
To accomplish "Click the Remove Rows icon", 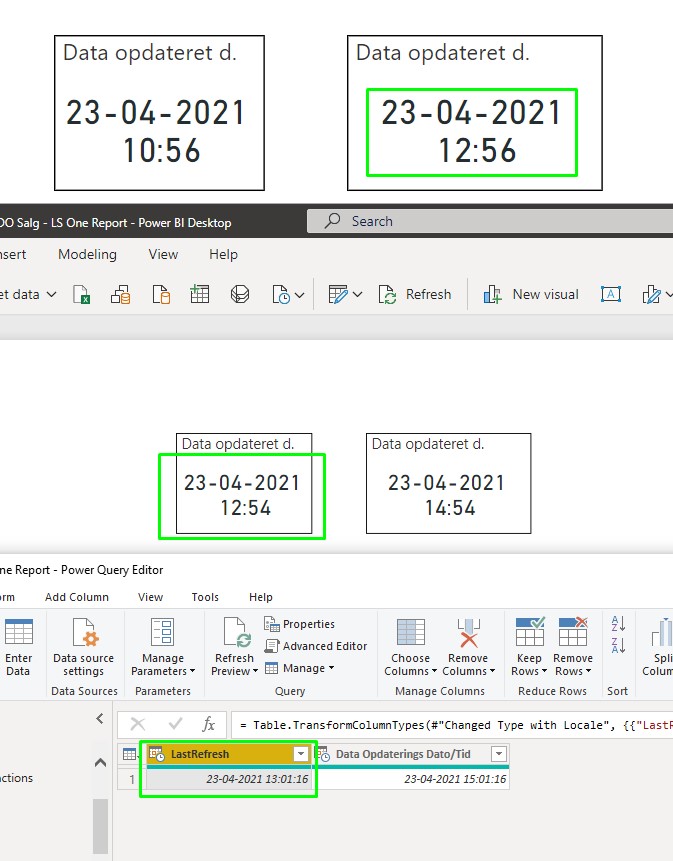I will [x=573, y=631].
